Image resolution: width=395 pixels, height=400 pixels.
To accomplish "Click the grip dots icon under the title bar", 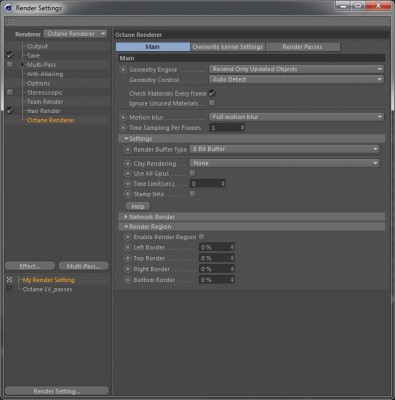I will (10, 22).
